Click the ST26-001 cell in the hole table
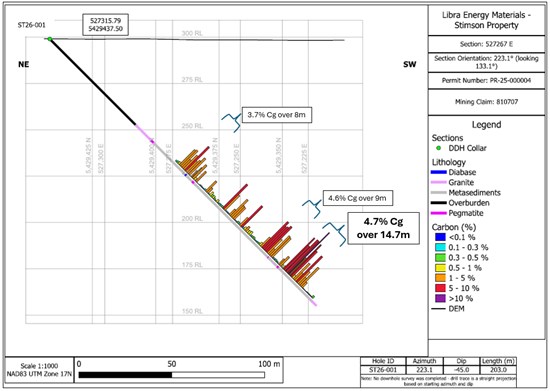 pyautogui.click(x=383, y=370)
